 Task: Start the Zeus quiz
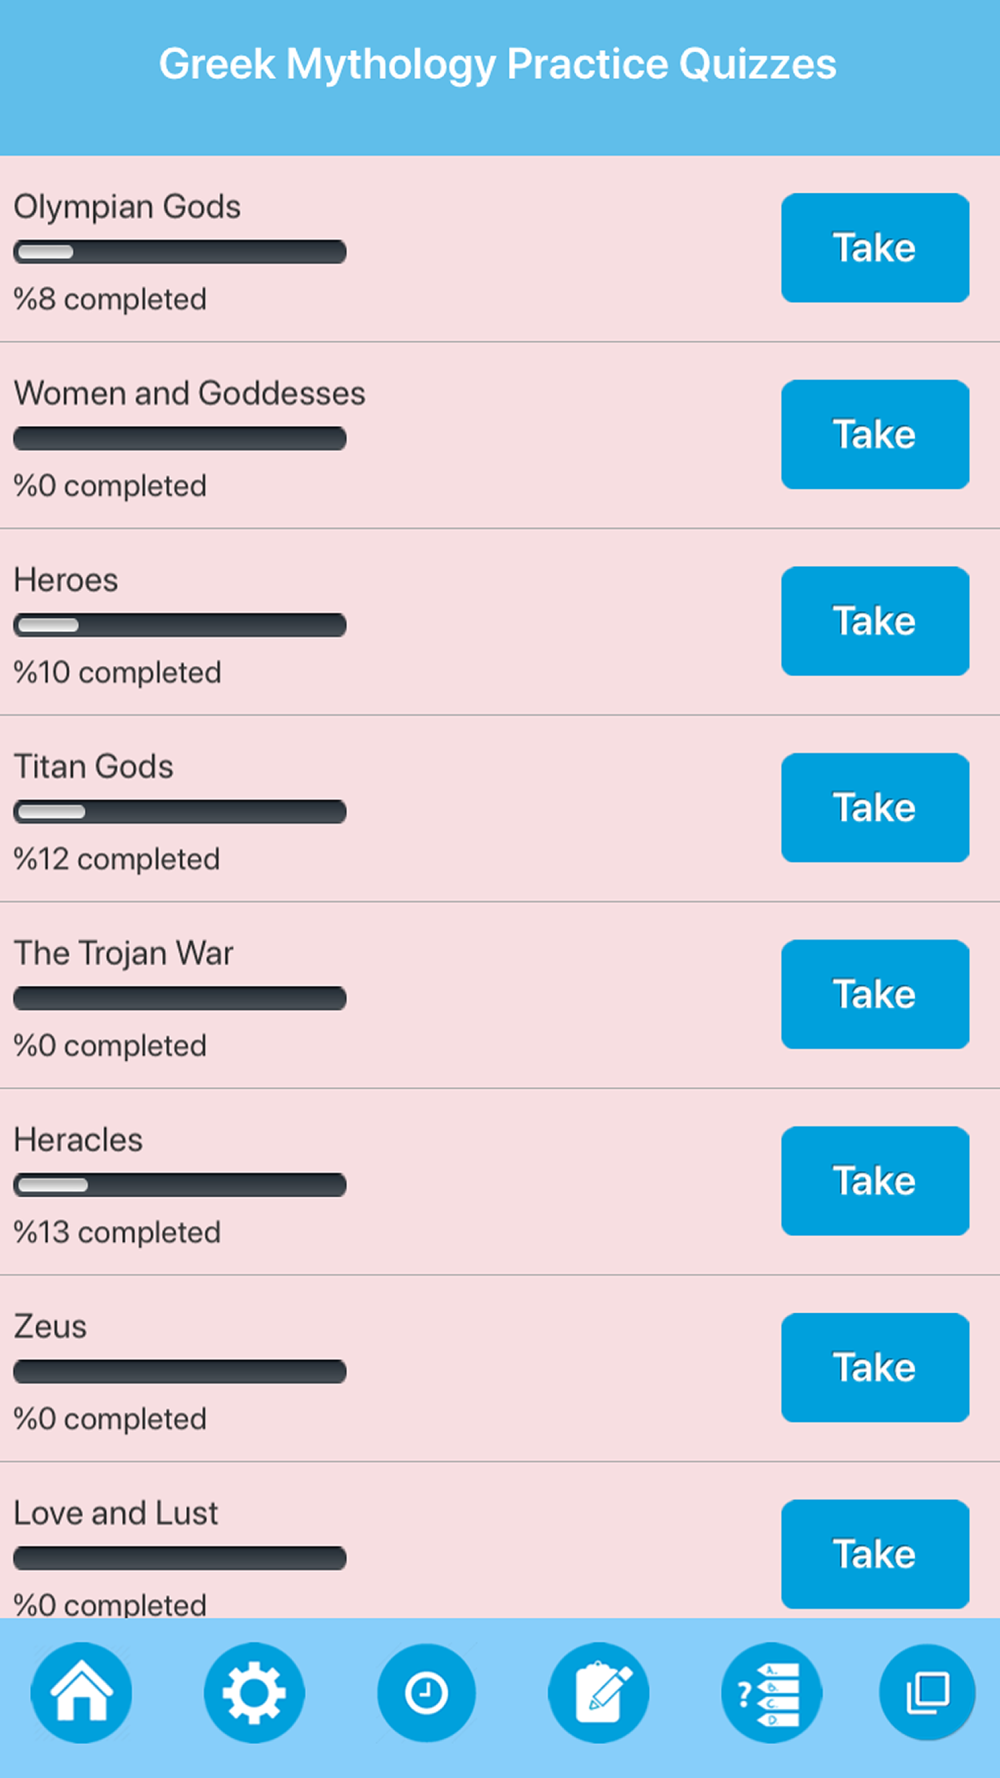pos(875,1367)
